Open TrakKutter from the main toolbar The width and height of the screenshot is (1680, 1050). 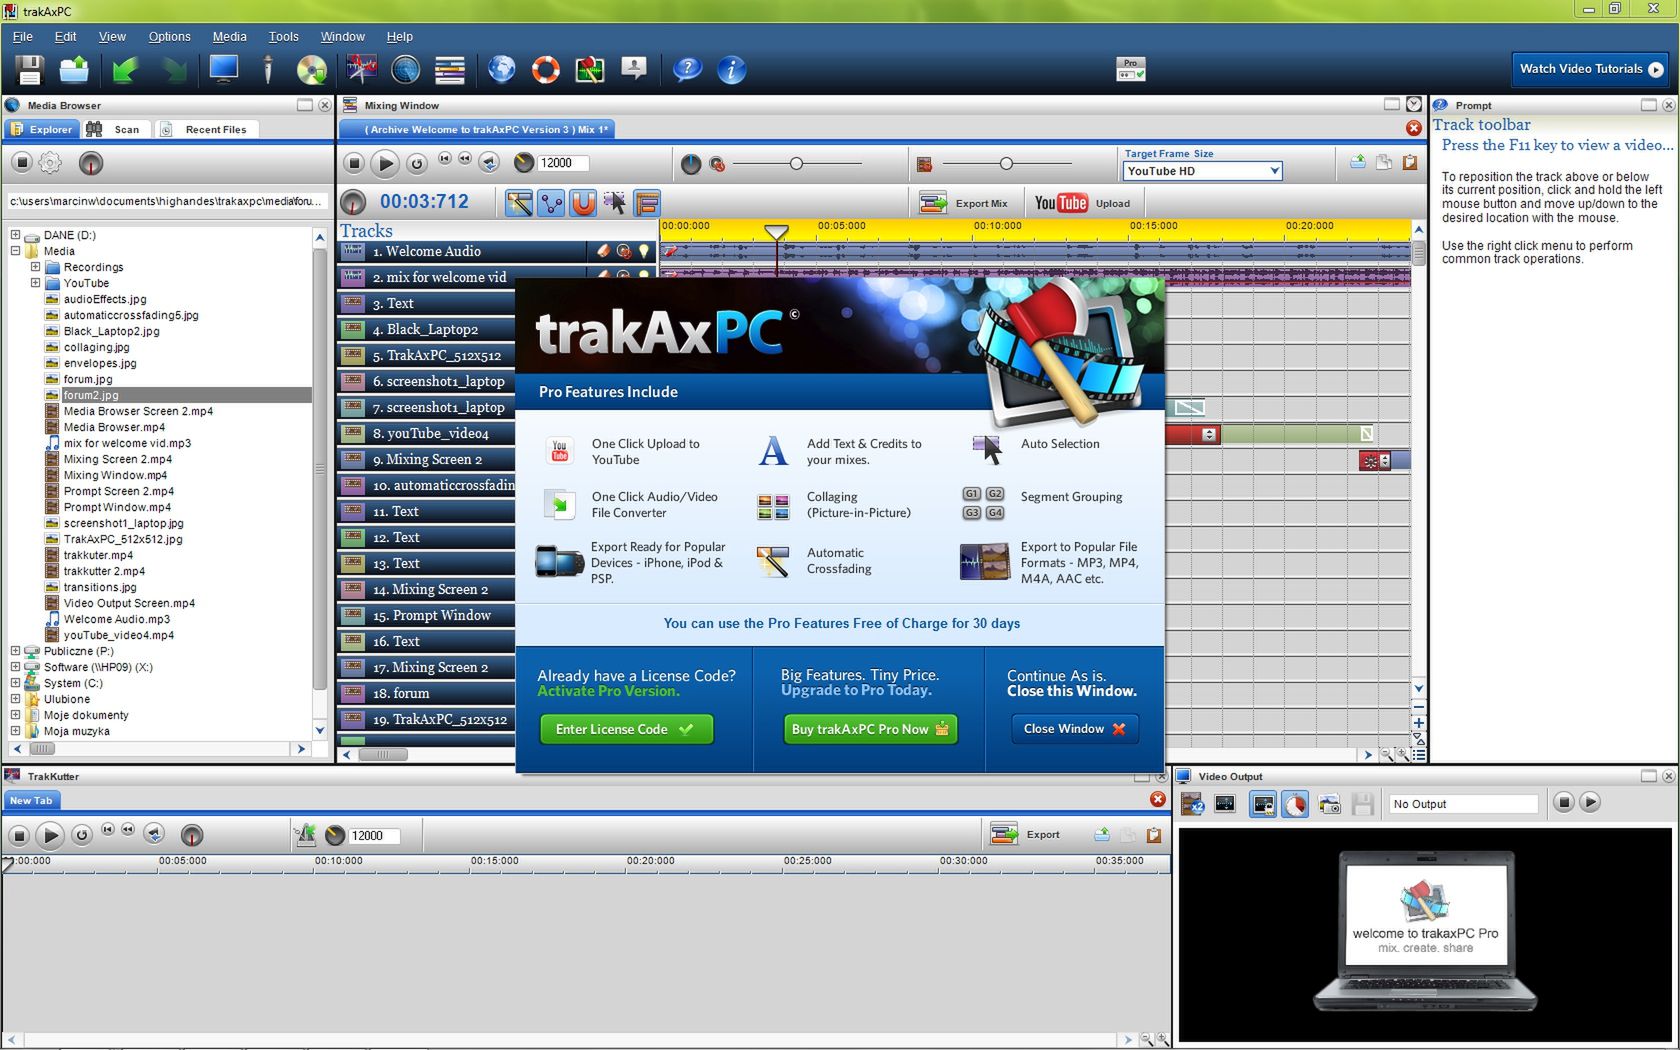[x=362, y=69]
